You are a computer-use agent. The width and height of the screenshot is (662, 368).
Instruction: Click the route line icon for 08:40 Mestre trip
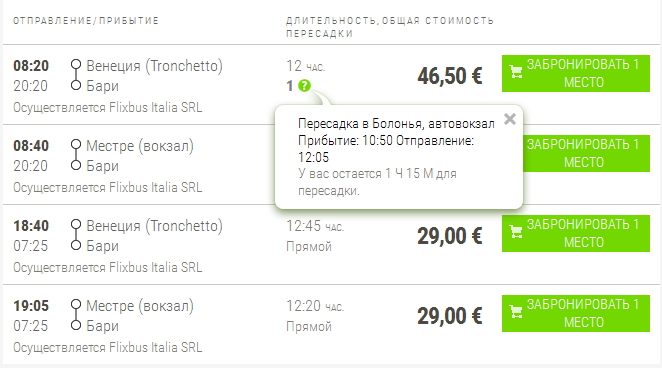(76, 155)
